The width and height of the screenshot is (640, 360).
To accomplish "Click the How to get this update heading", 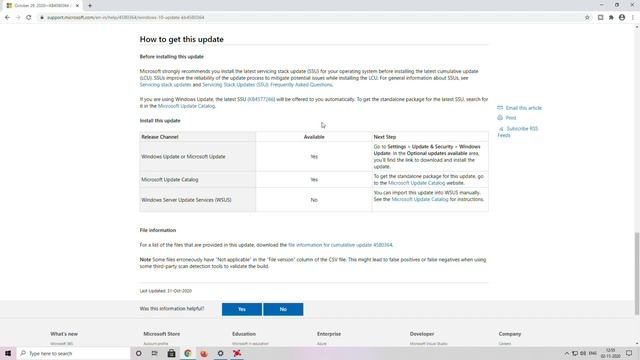I will [182, 39].
